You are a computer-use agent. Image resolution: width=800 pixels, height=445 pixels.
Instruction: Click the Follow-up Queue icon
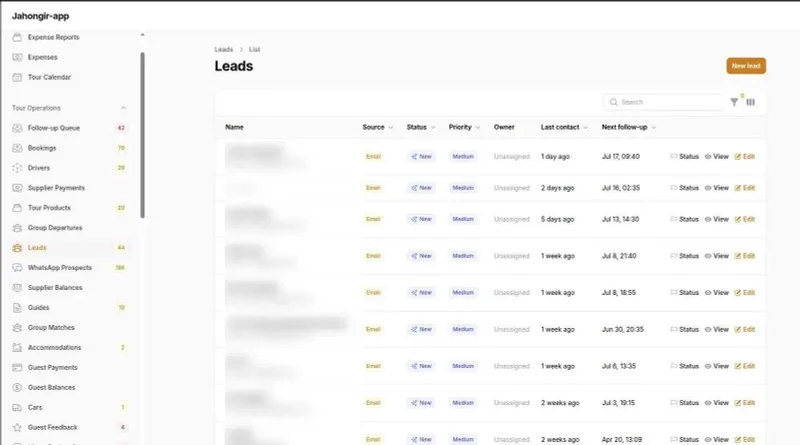click(17, 128)
